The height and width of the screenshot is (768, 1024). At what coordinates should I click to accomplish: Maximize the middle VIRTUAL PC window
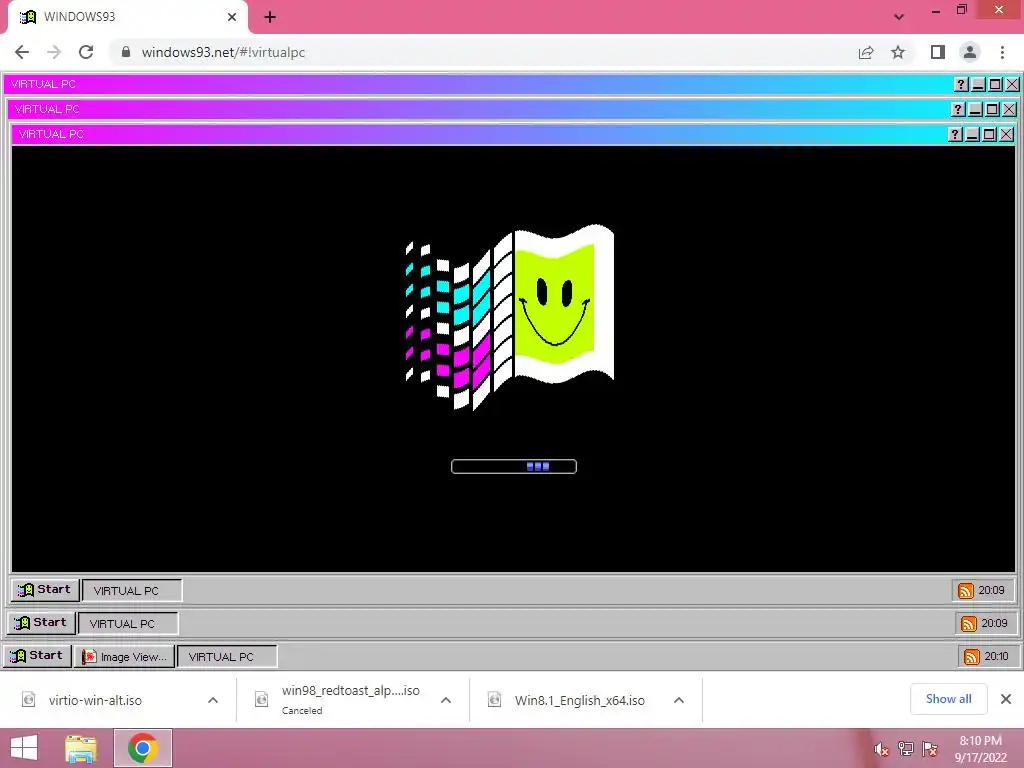pos(993,109)
